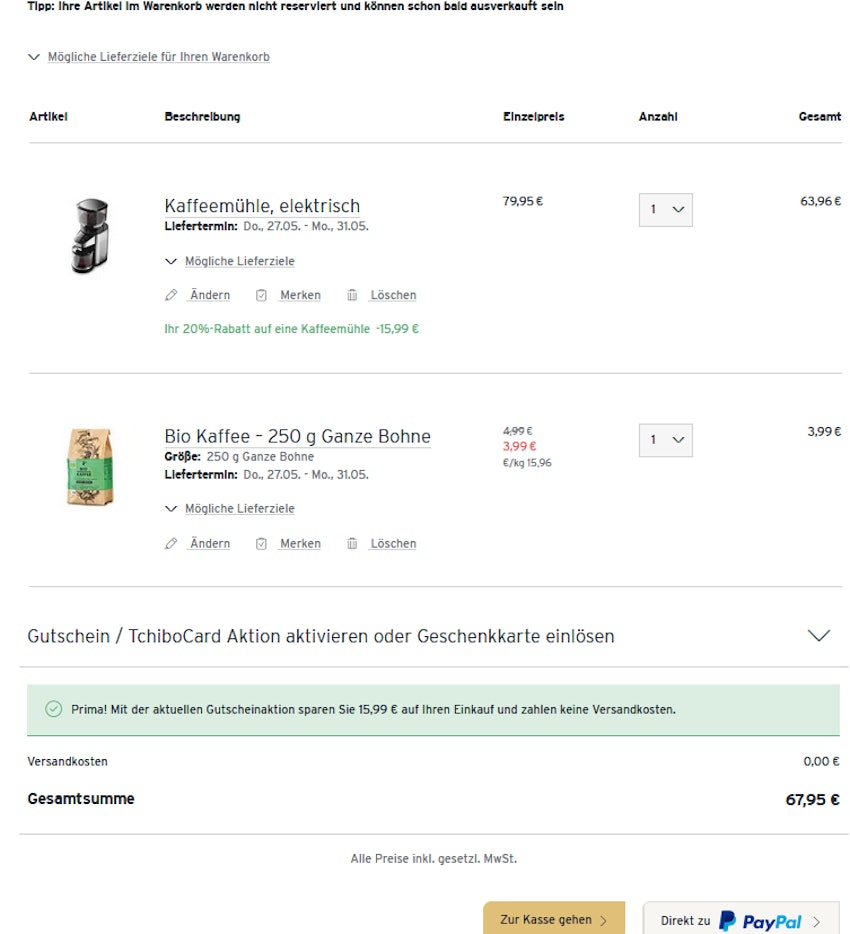The width and height of the screenshot is (850, 934).
Task: Open quantity dropdown for the Kaffeemühle
Action: [x=666, y=210]
